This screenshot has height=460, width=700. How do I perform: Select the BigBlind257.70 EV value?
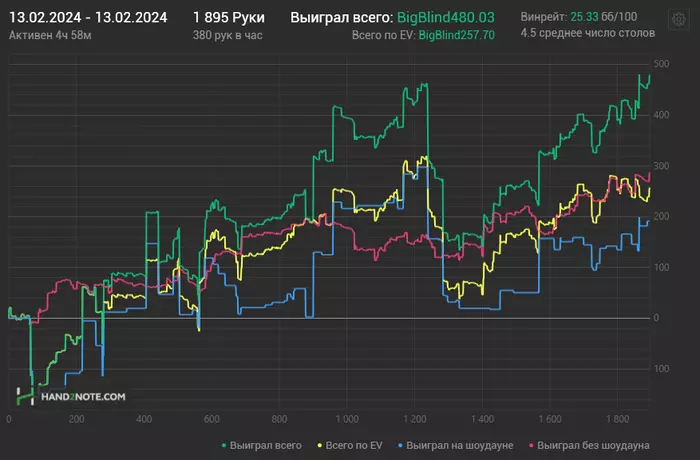tap(456, 35)
